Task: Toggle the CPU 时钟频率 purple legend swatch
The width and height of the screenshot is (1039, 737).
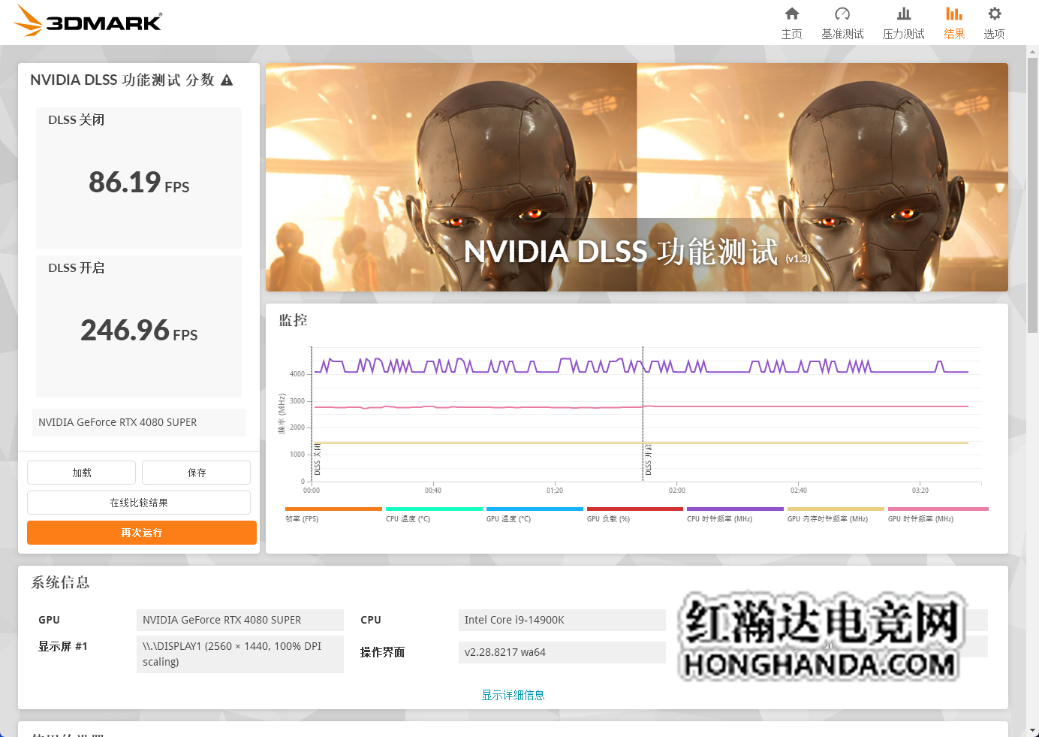Action: click(736, 509)
